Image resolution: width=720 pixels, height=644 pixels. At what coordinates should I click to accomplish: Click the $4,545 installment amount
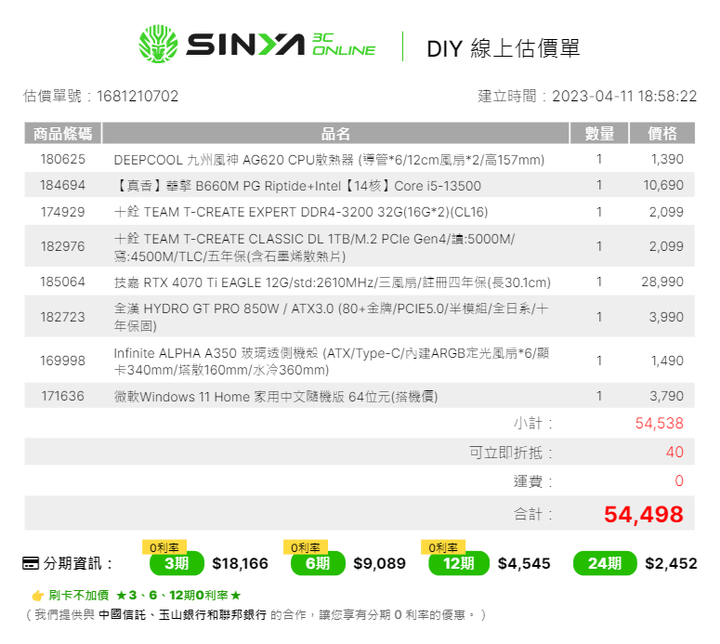pos(524,564)
